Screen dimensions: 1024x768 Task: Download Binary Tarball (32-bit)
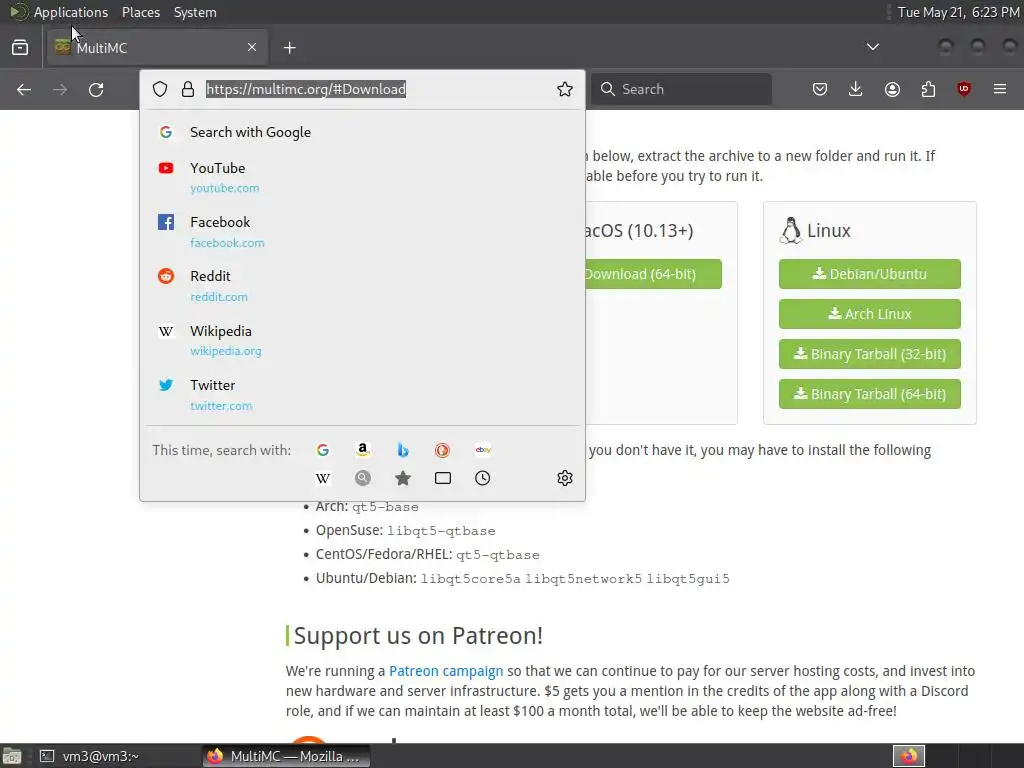pyautogui.click(x=869, y=354)
